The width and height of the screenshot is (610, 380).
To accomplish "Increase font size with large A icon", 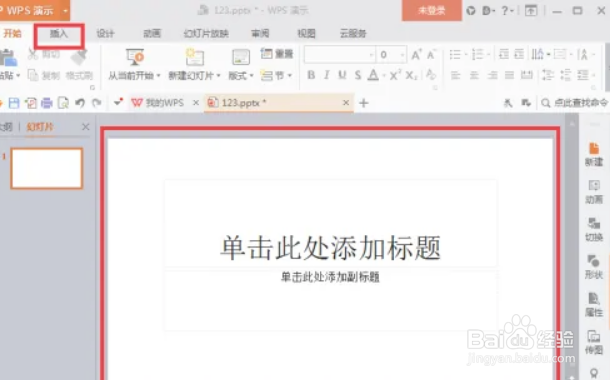I will point(416,55).
